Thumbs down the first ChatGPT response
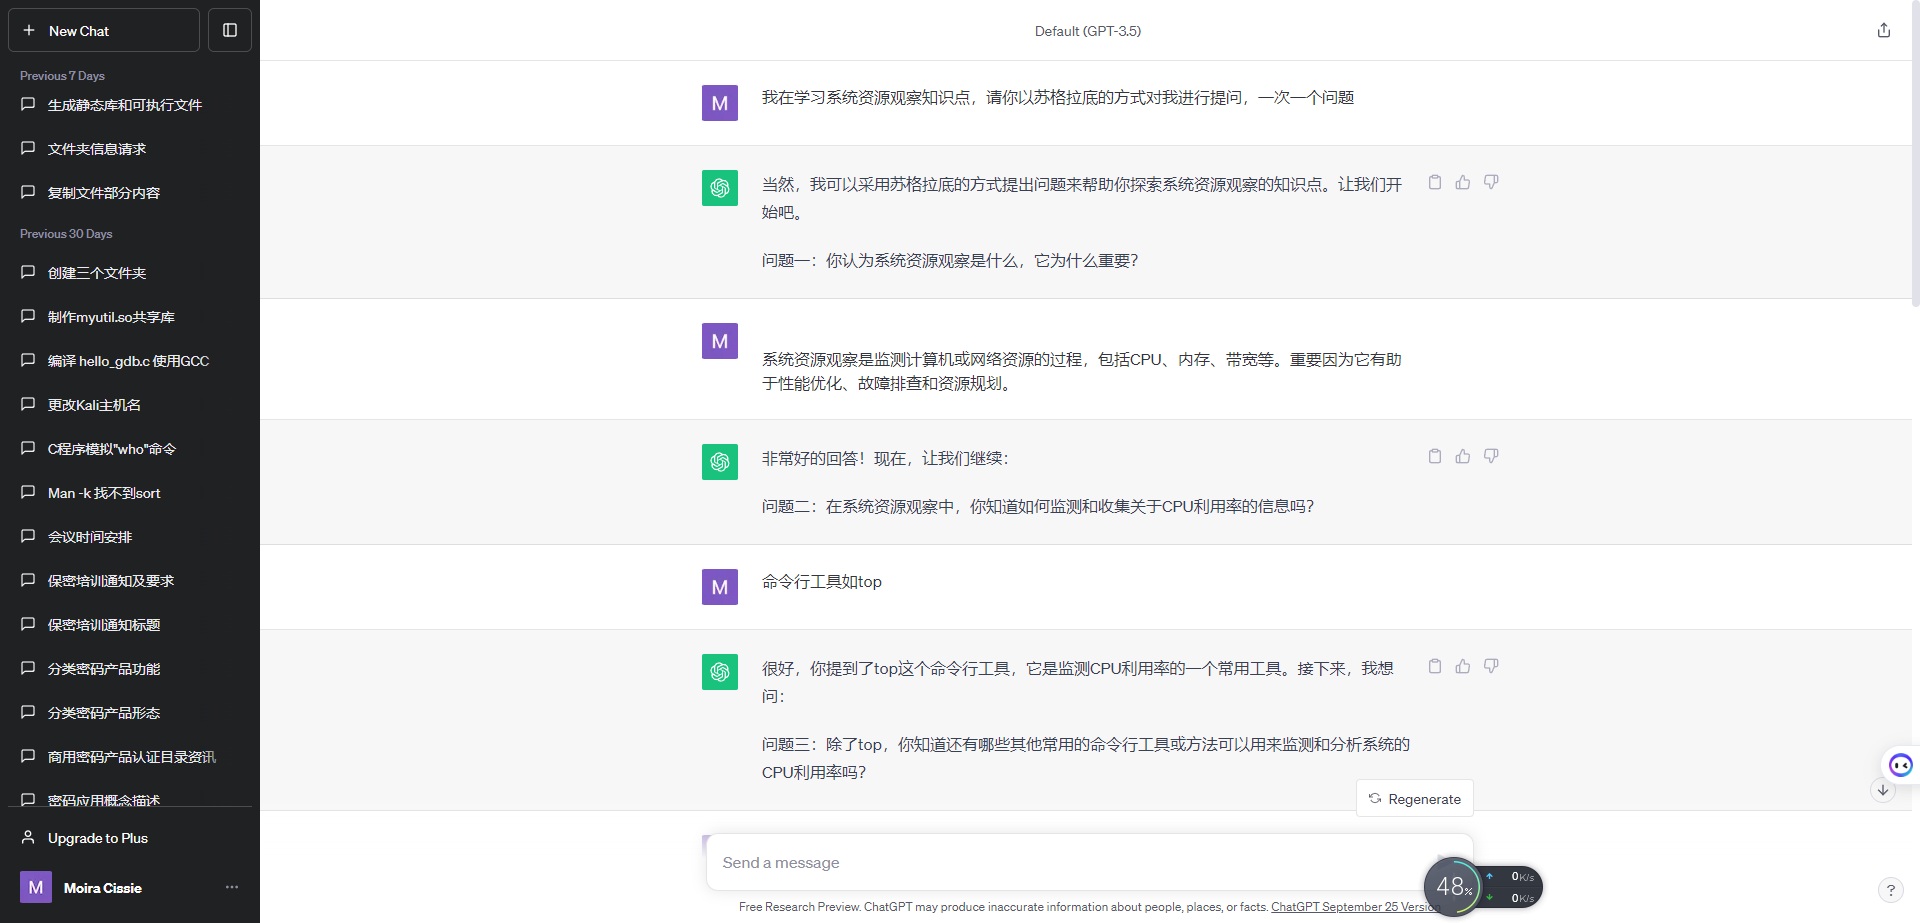The height and width of the screenshot is (923, 1920). pos(1491,182)
